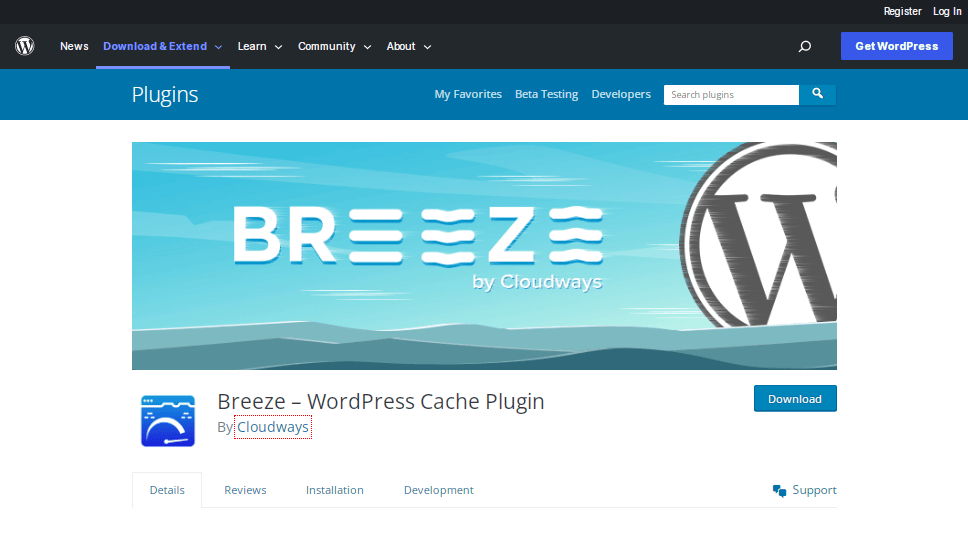The height and width of the screenshot is (539, 968).
Task: Expand the Download & Extend chevron
Action: pos(218,47)
